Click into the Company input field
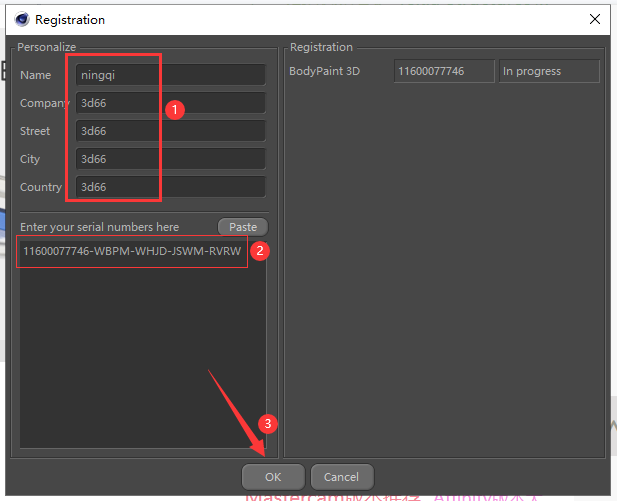Screen dimensions: 617x501 point(171,103)
